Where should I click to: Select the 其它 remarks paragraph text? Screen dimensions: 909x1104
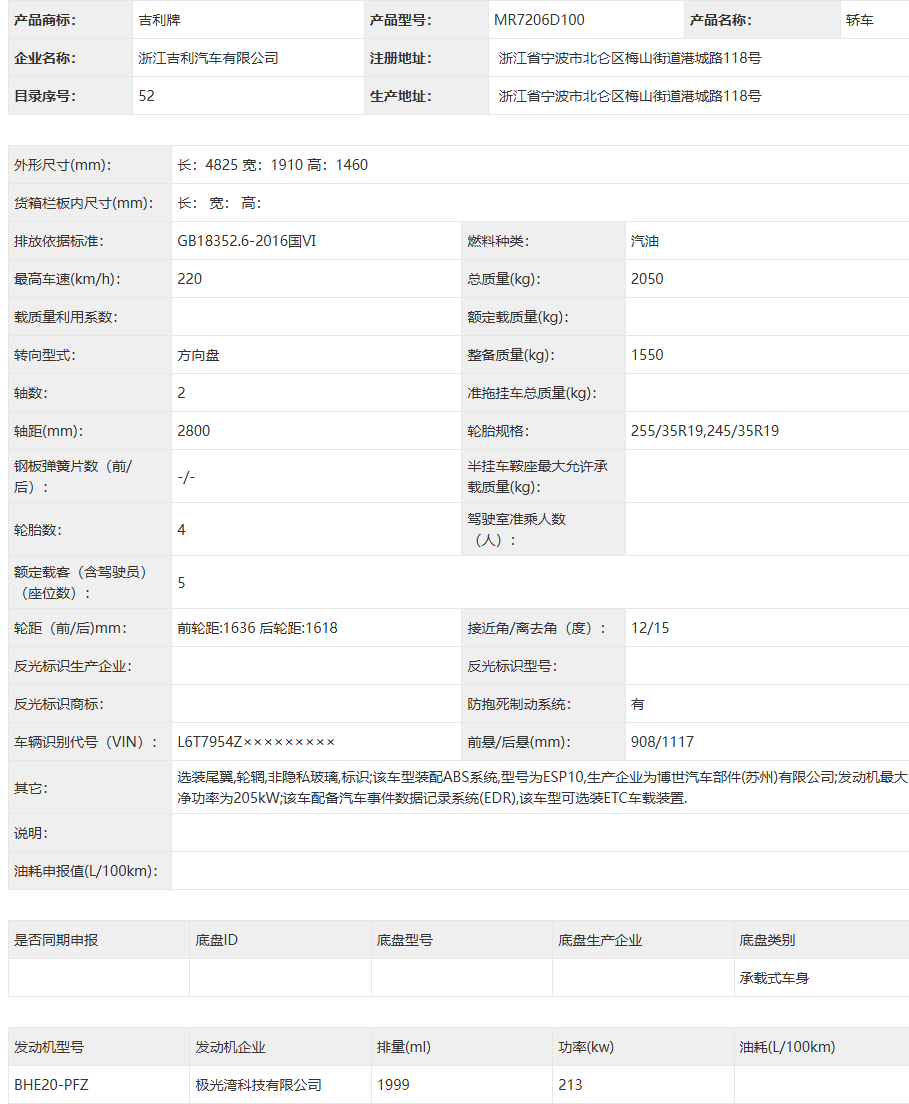point(542,787)
